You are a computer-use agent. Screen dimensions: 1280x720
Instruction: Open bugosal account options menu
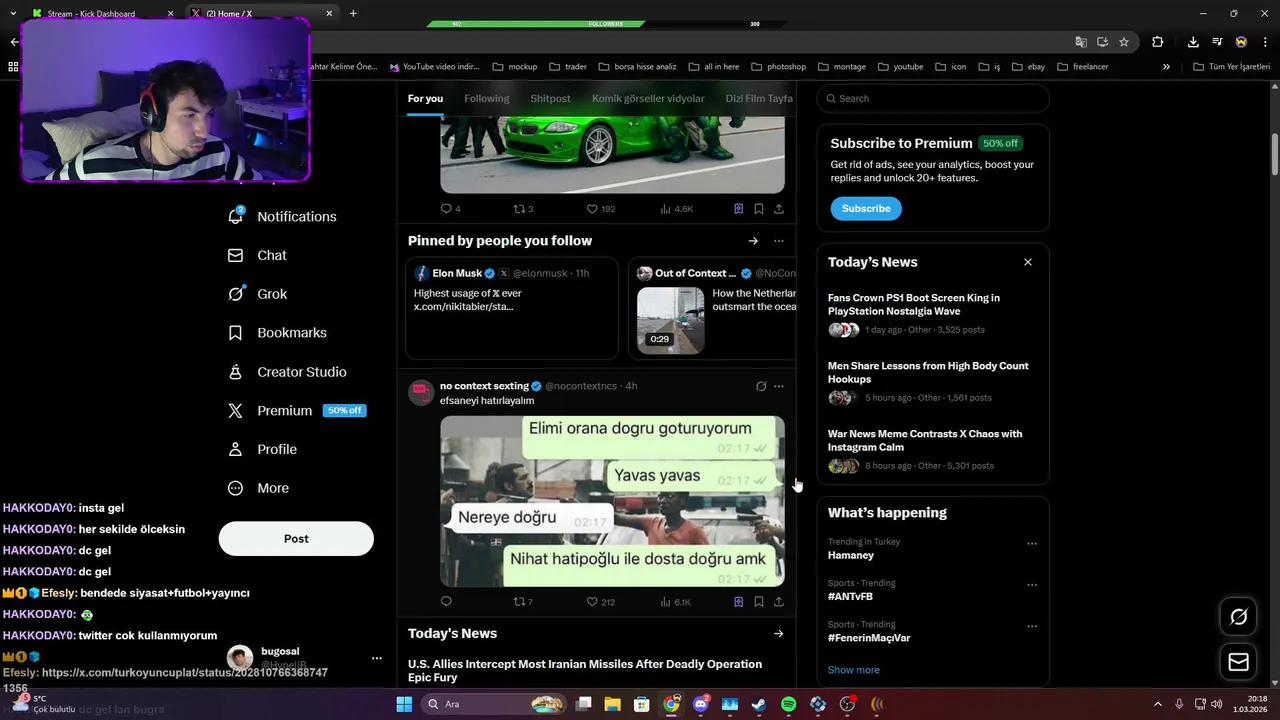377,658
